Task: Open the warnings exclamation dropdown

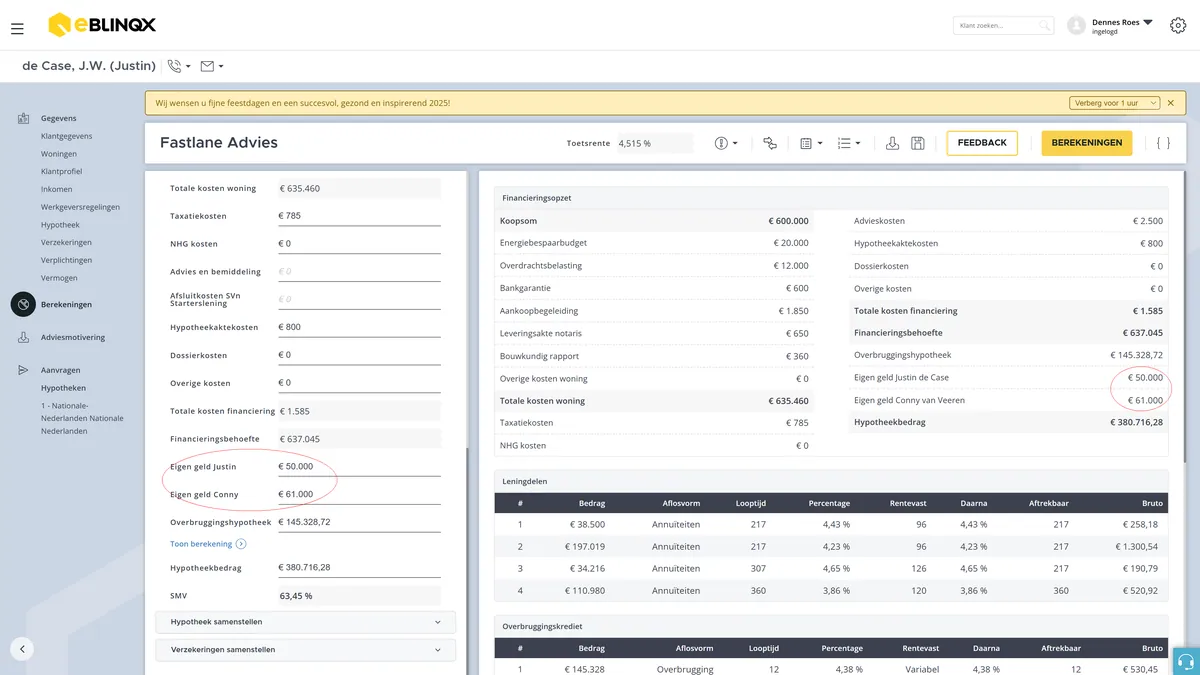Action: [726, 143]
